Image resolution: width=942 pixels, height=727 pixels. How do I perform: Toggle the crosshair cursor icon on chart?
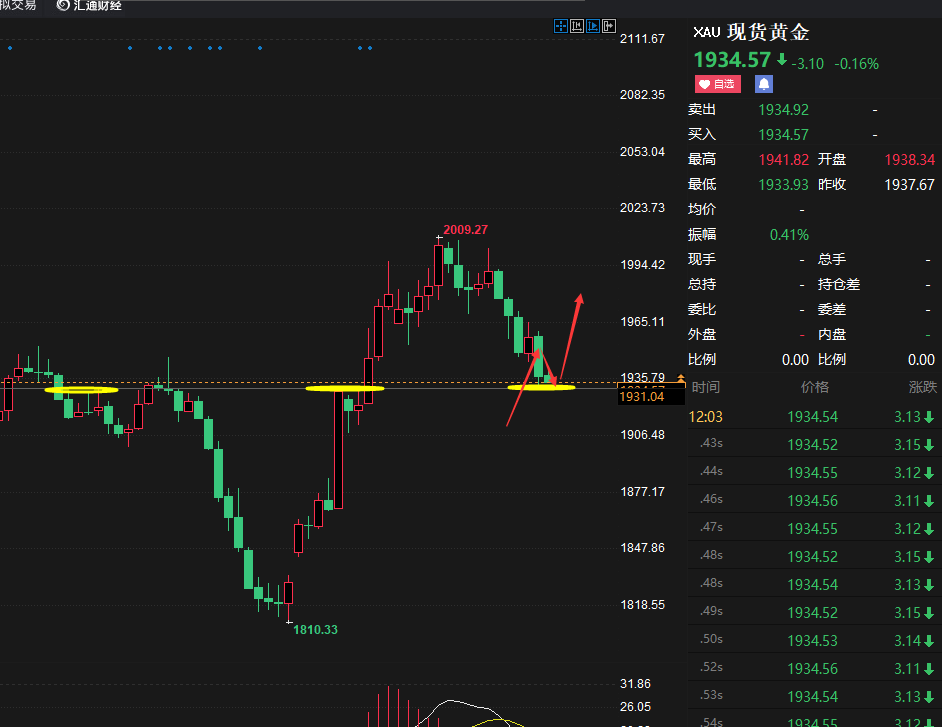tap(561, 26)
